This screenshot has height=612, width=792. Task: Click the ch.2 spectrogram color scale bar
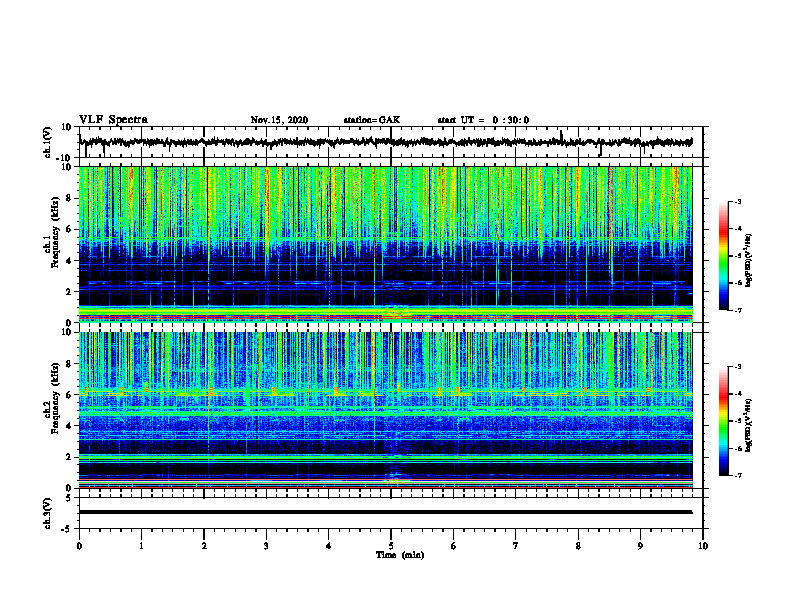pos(724,421)
